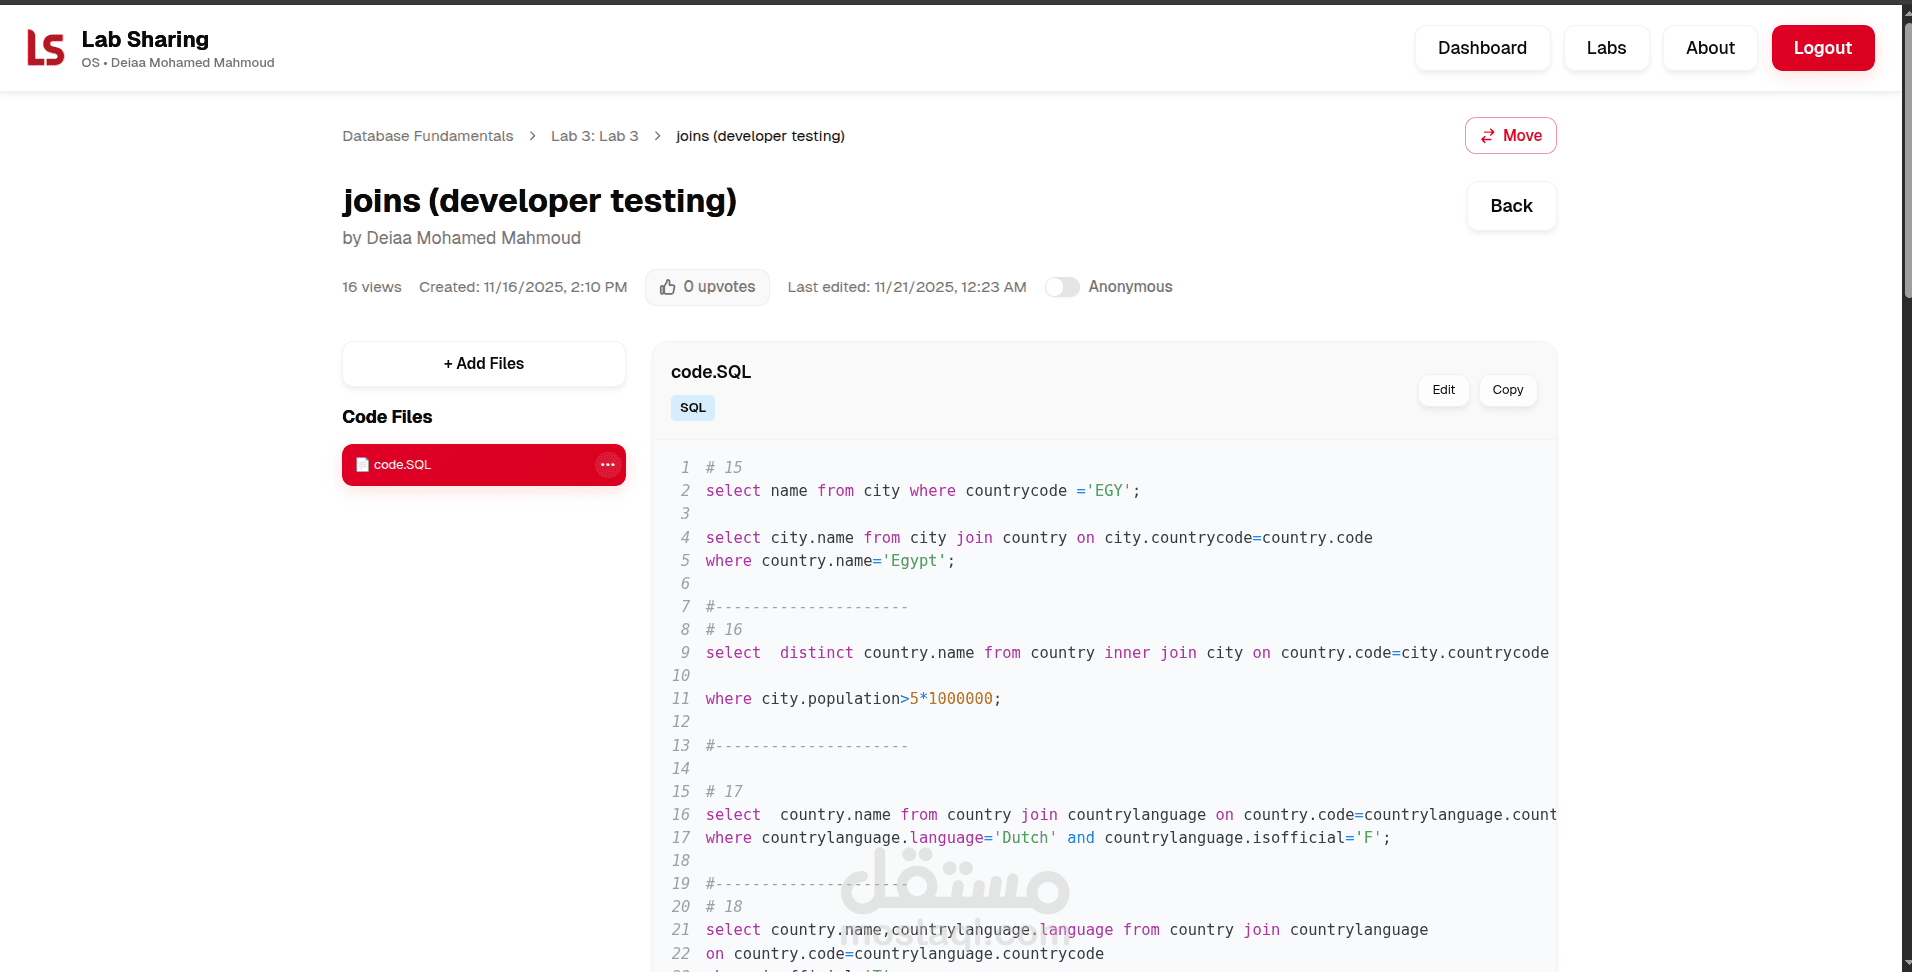Click breadcrumb chevron after Database Fundamentals
The width and height of the screenshot is (1912, 972).
pyautogui.click(x=532, y=136)
